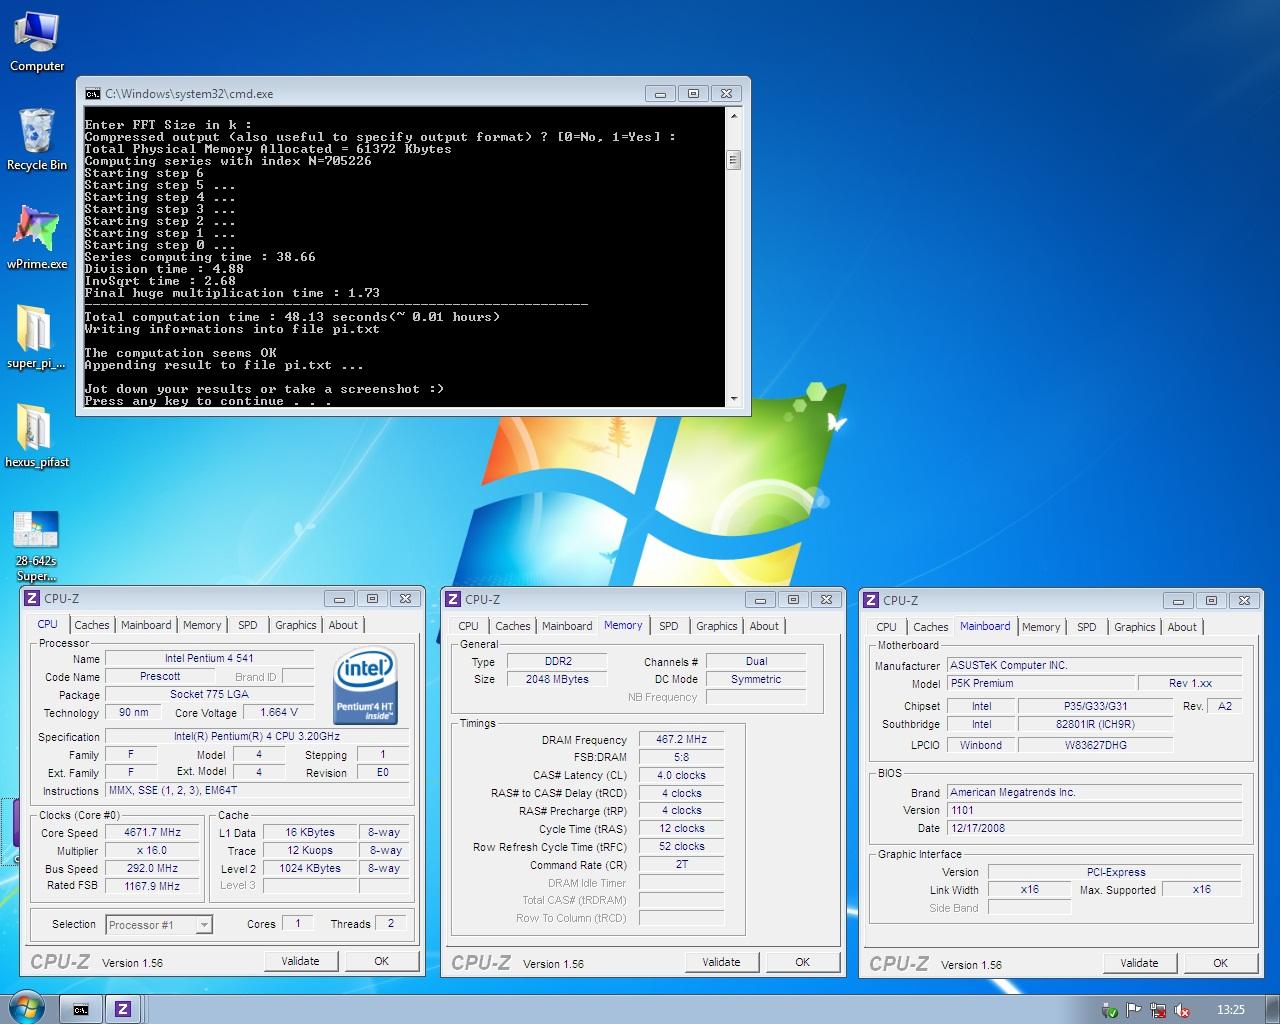Click the cmd scrollbar down arrow
This screenshot has height=1024, width=1280.
(x=734, y=398)
